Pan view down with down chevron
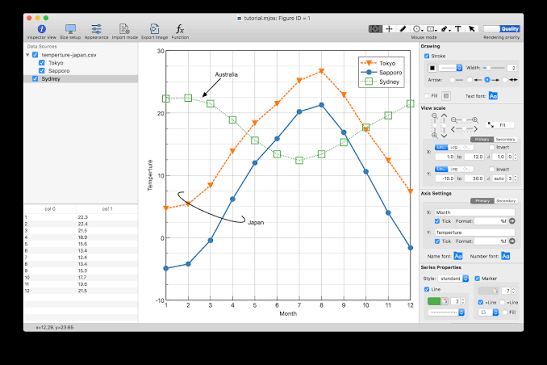Image resolution: width=547 pixels, height=365 pixels. (444, 135)
